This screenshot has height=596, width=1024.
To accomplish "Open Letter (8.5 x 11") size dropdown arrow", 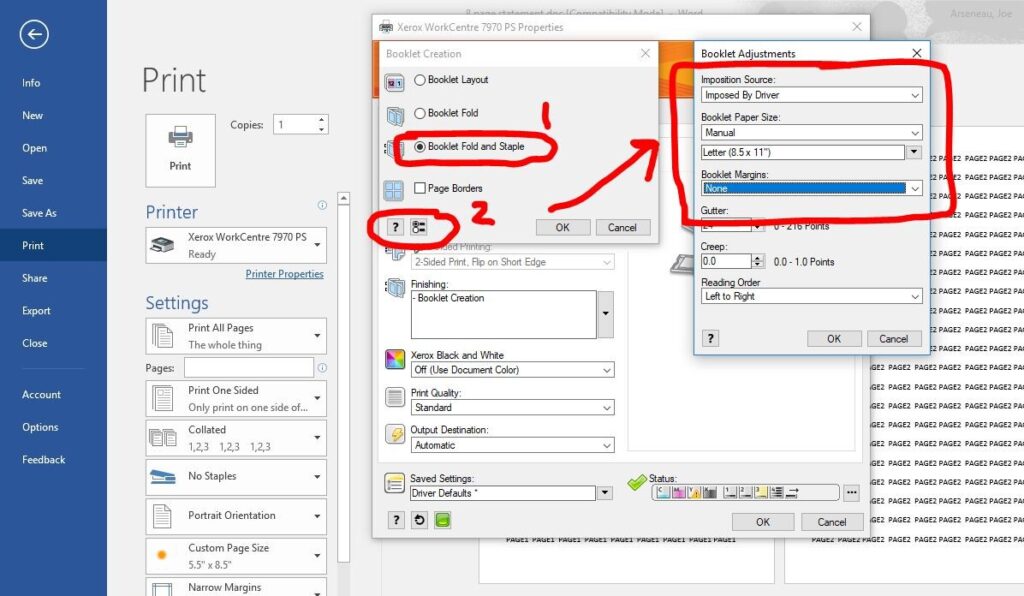I will click(x=914, y=152).
